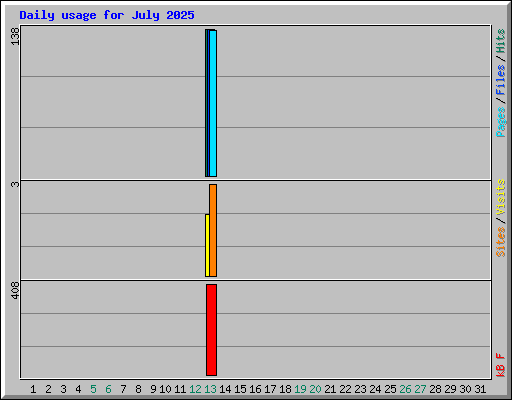Click the Visits legend label

501,197
